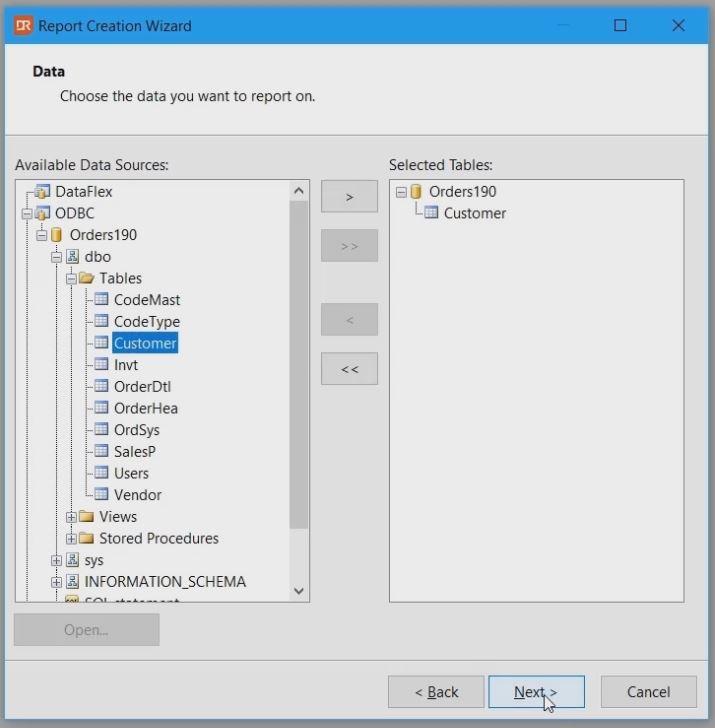Expand the sys schema node

click(57, 560)
